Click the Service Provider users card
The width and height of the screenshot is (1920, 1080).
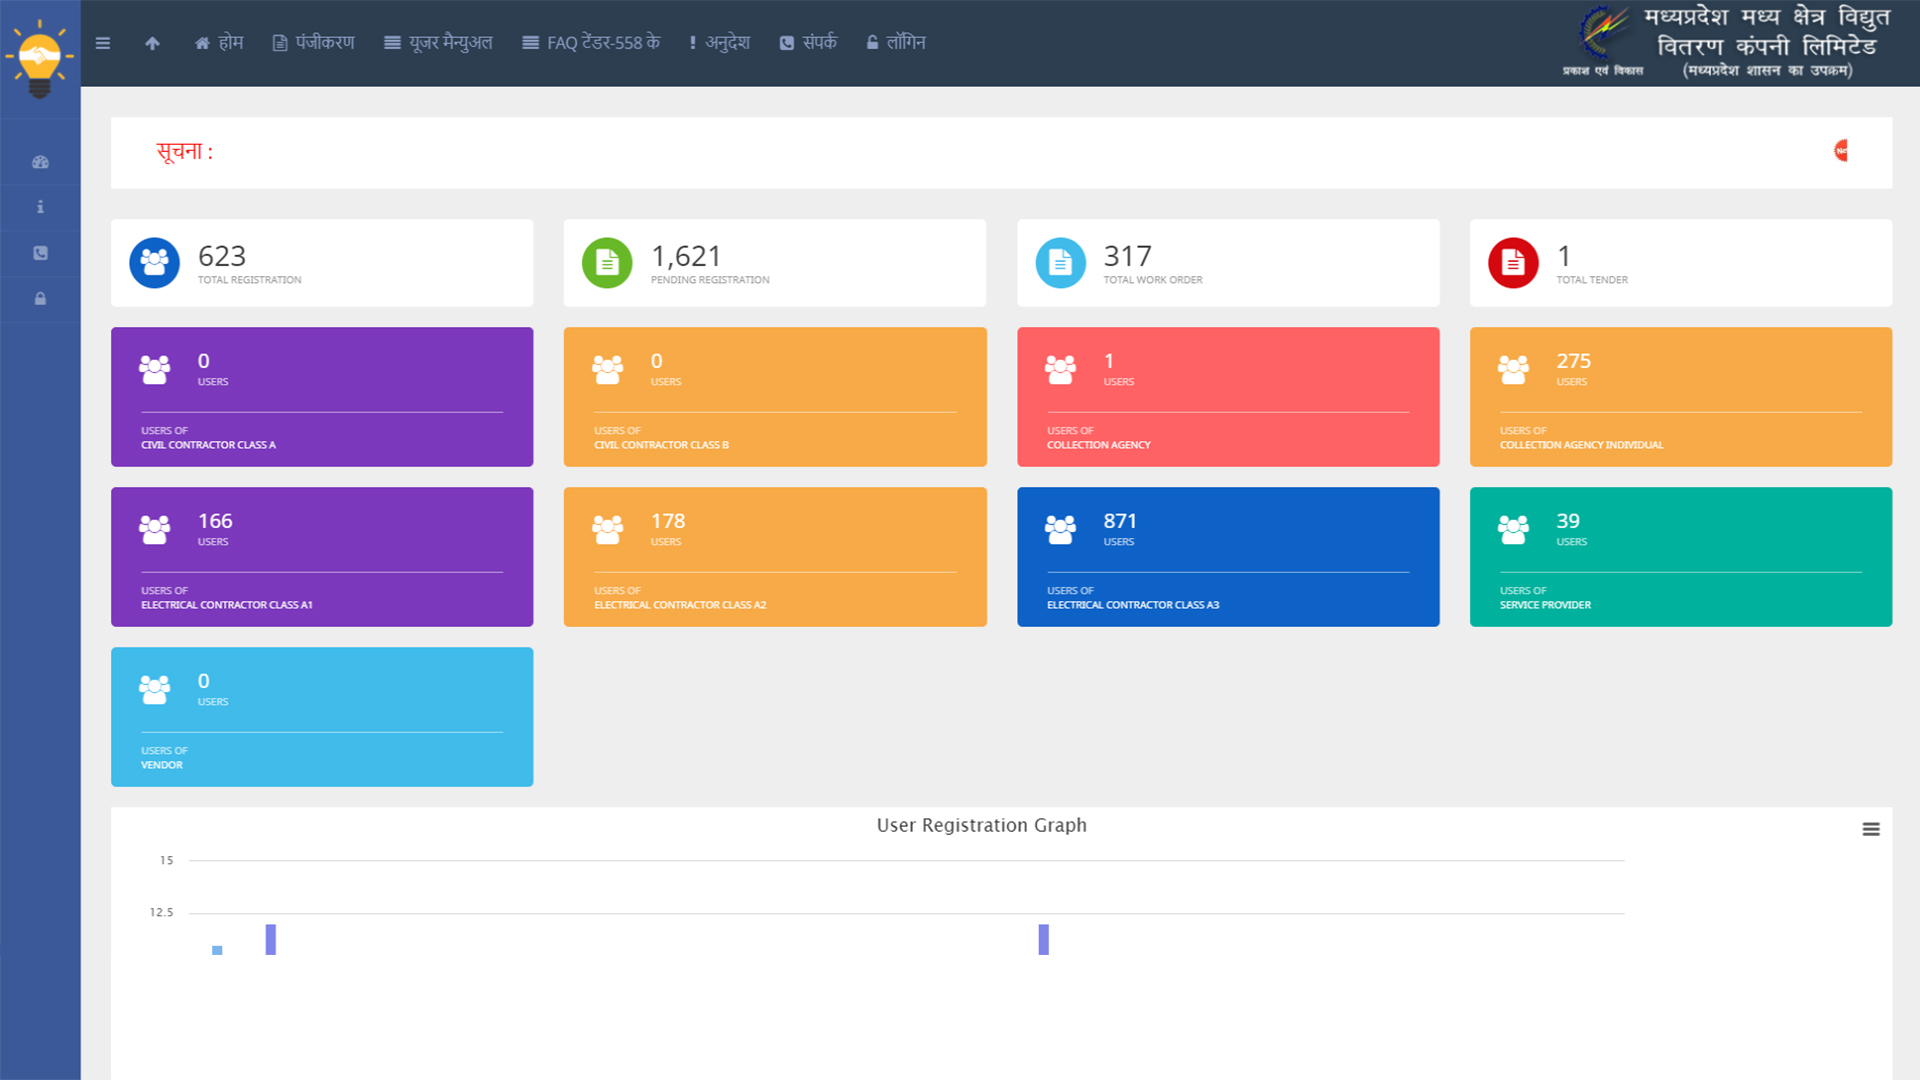tap(1680, 557)
